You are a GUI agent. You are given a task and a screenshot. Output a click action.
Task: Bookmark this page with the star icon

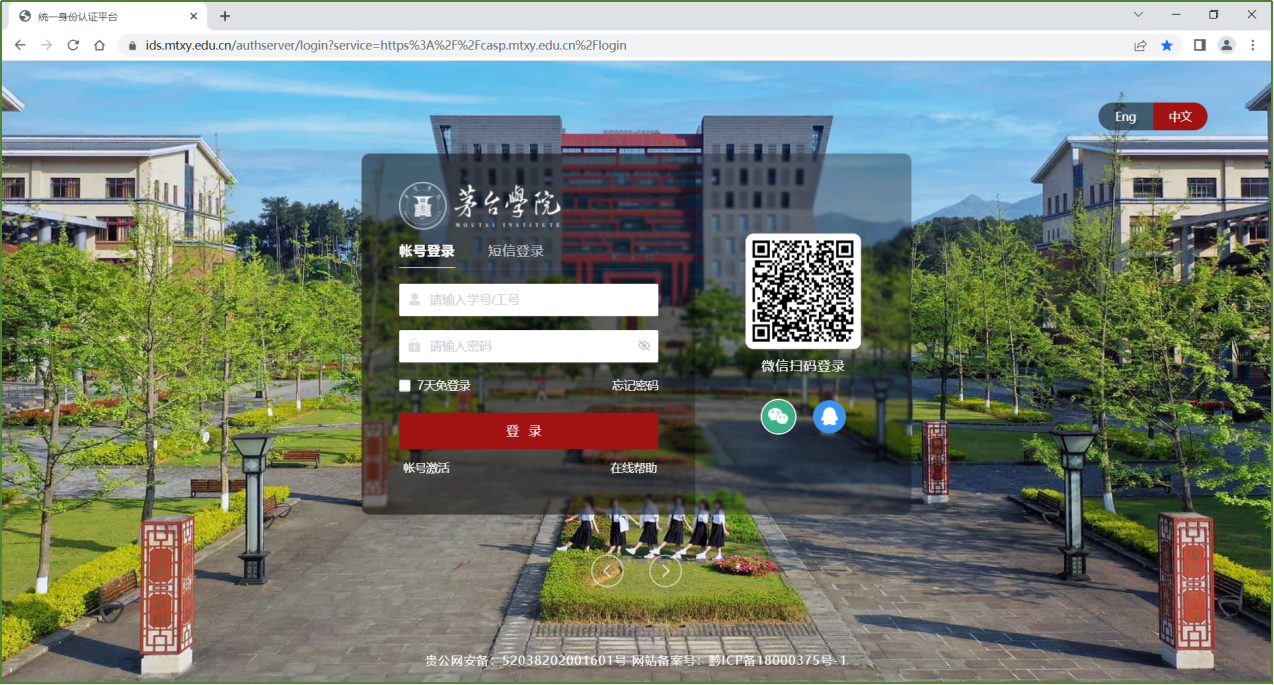click(1167, 45)
